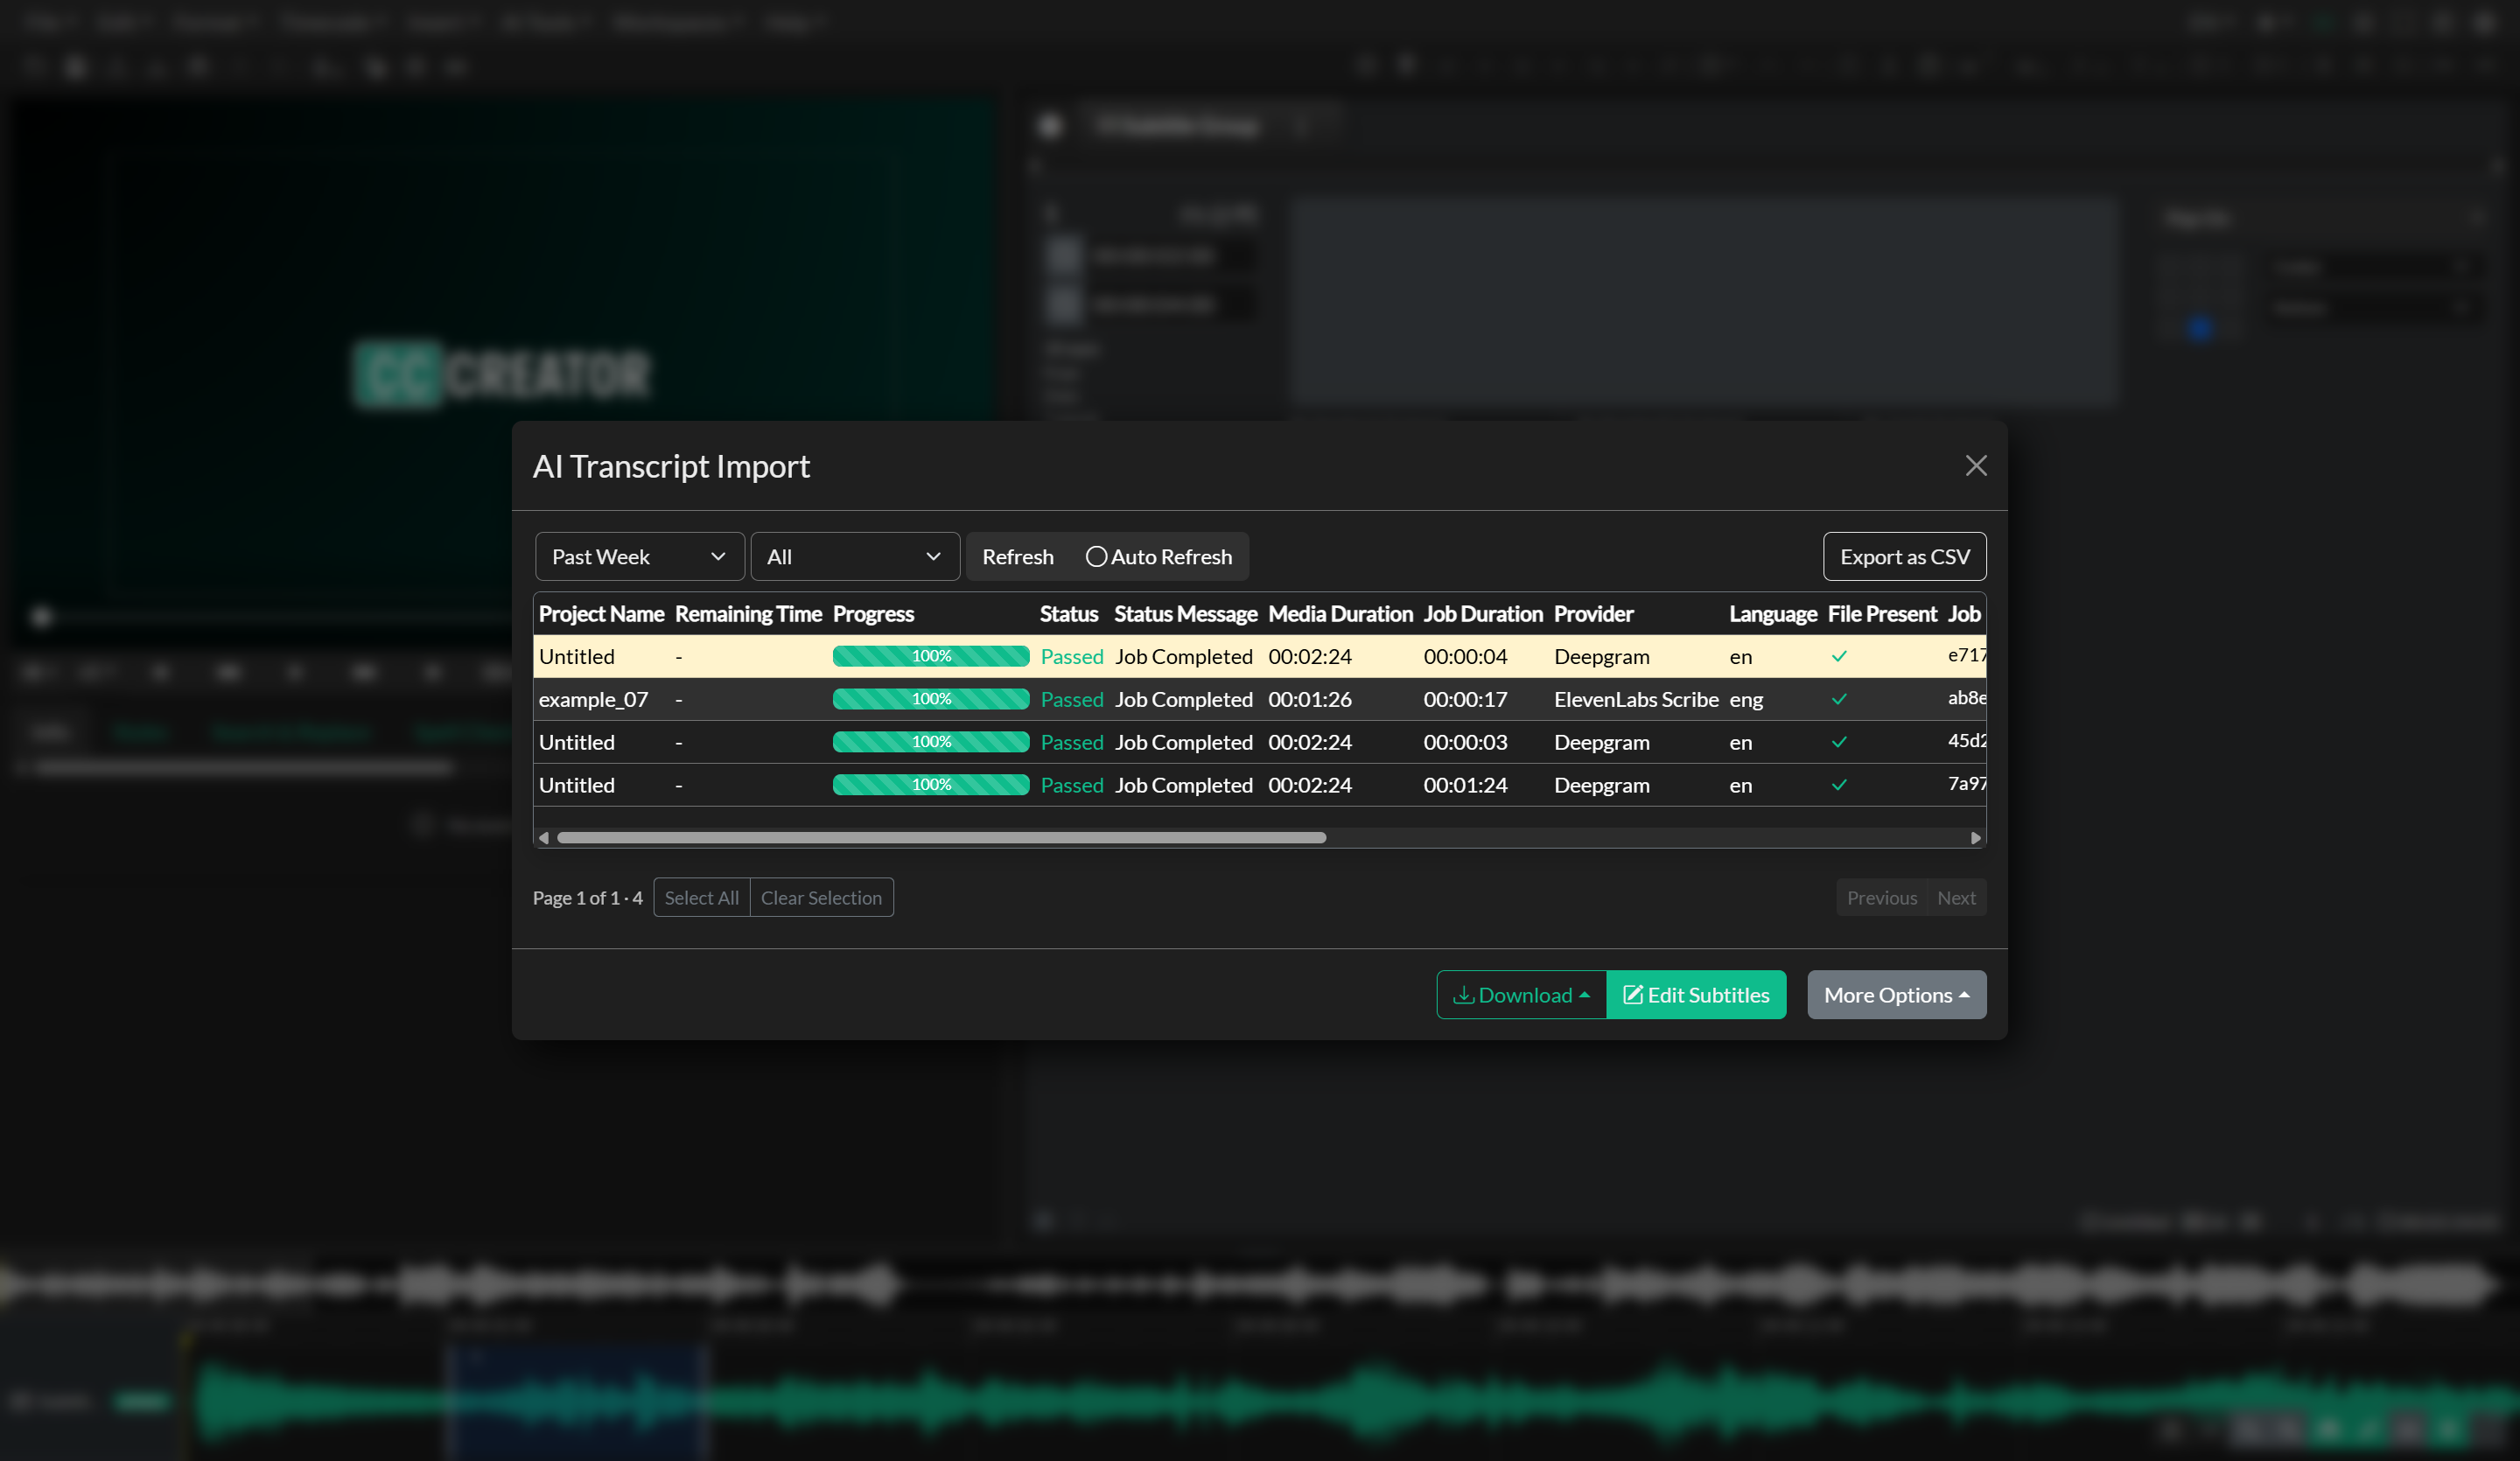2520x1461 pixels.
Task: Select the Untitled row with job duration 00:00:03
Action: (1259, 742)
